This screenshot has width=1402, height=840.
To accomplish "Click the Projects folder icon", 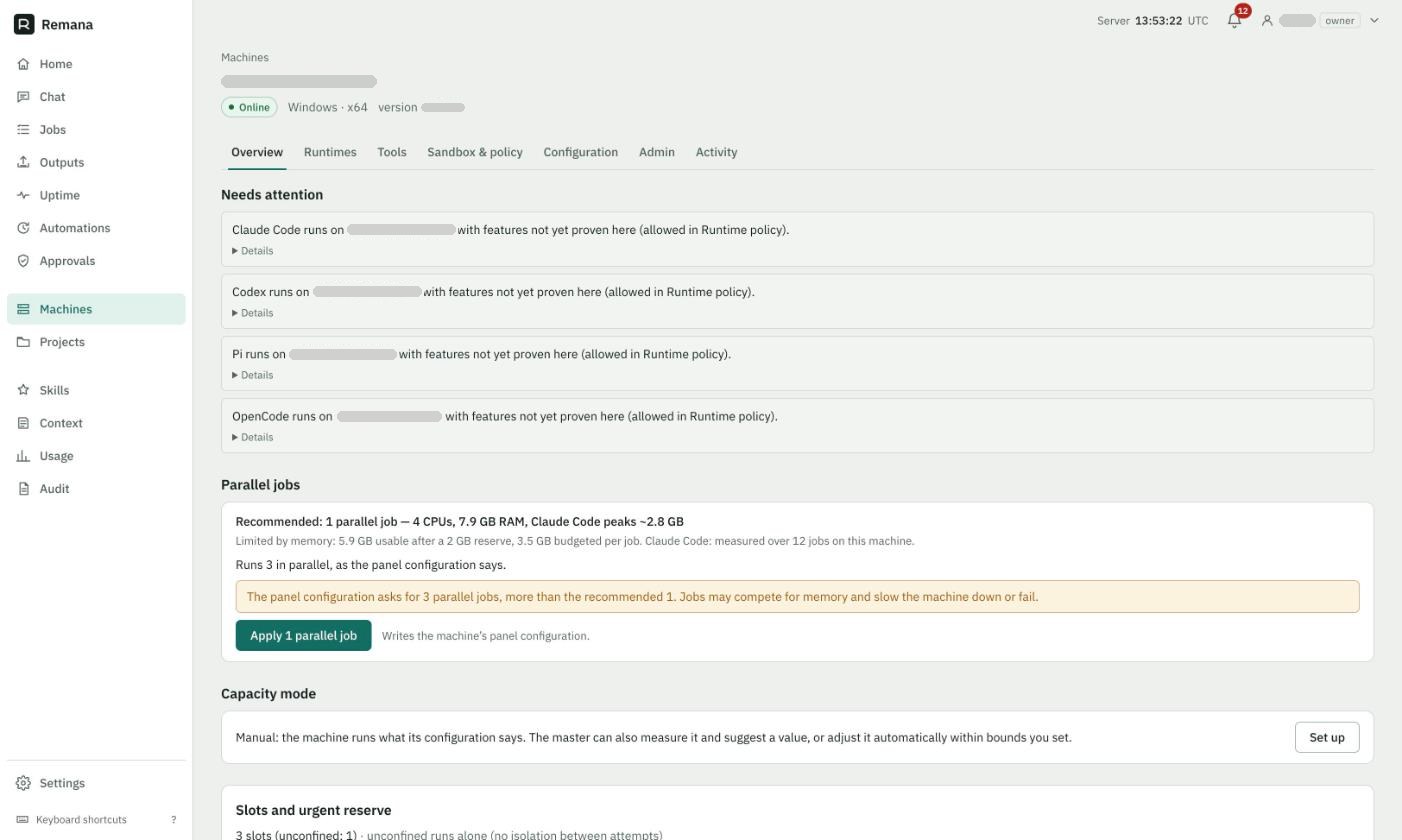I will [x=23, y=342].
